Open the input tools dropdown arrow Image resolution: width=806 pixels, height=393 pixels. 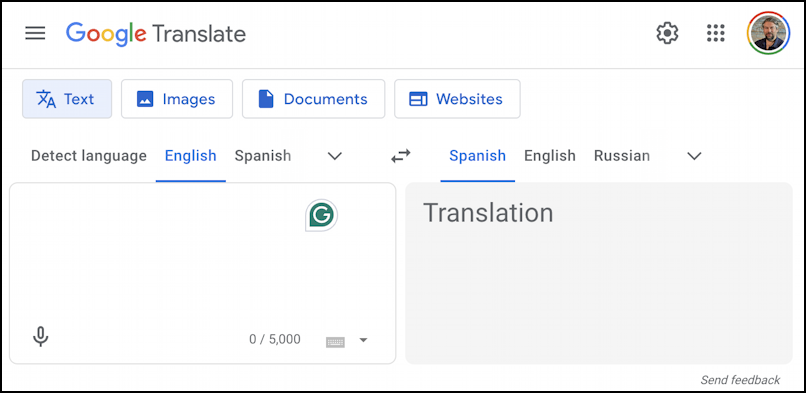pos(363,340)
